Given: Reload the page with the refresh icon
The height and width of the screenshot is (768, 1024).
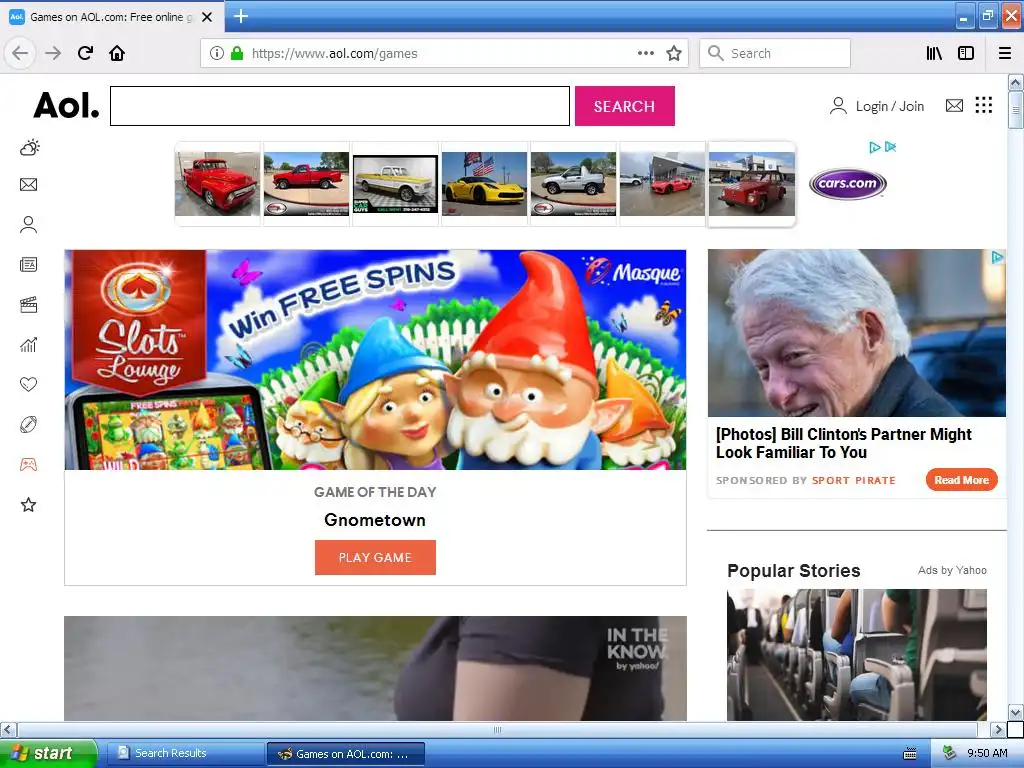Looking at the screenshot, I should click(85, 53).
